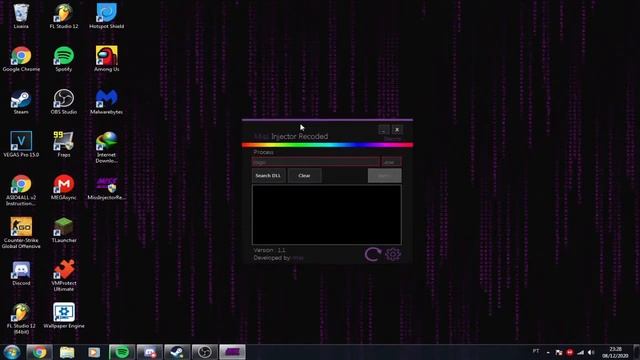Click the injector's purple refresh arrow icon

[x=373, y=254]
